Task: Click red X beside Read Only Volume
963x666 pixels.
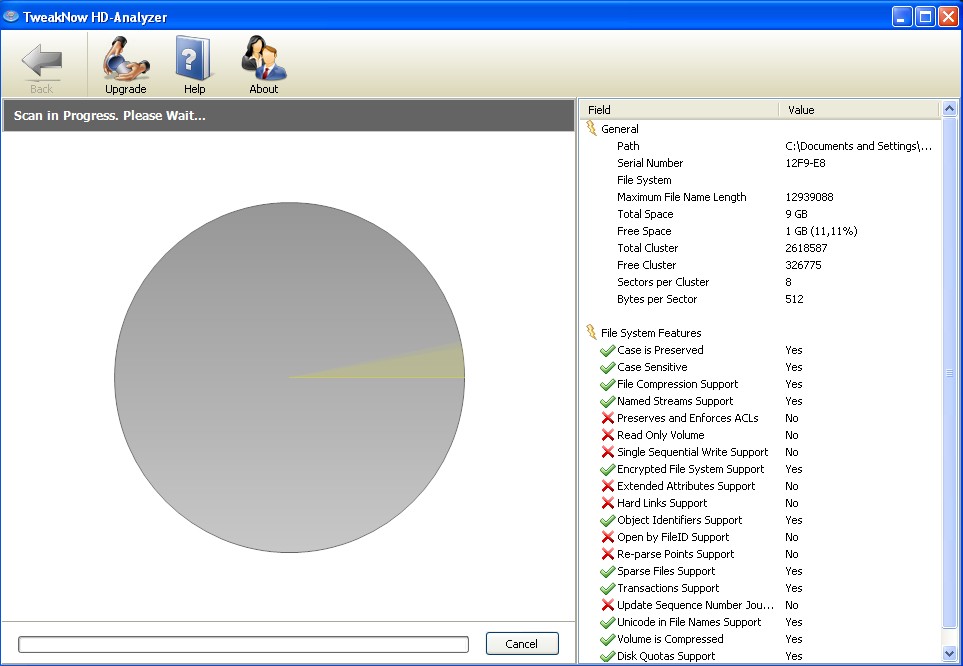Action: click(607, 435)
